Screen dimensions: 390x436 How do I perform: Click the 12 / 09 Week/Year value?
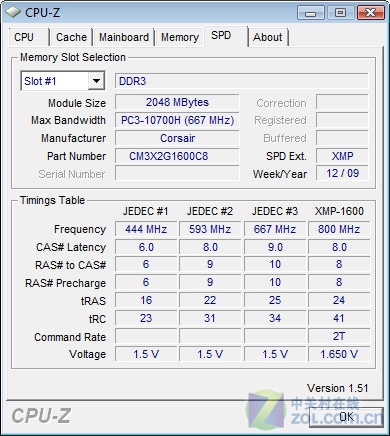coord(342,173)
